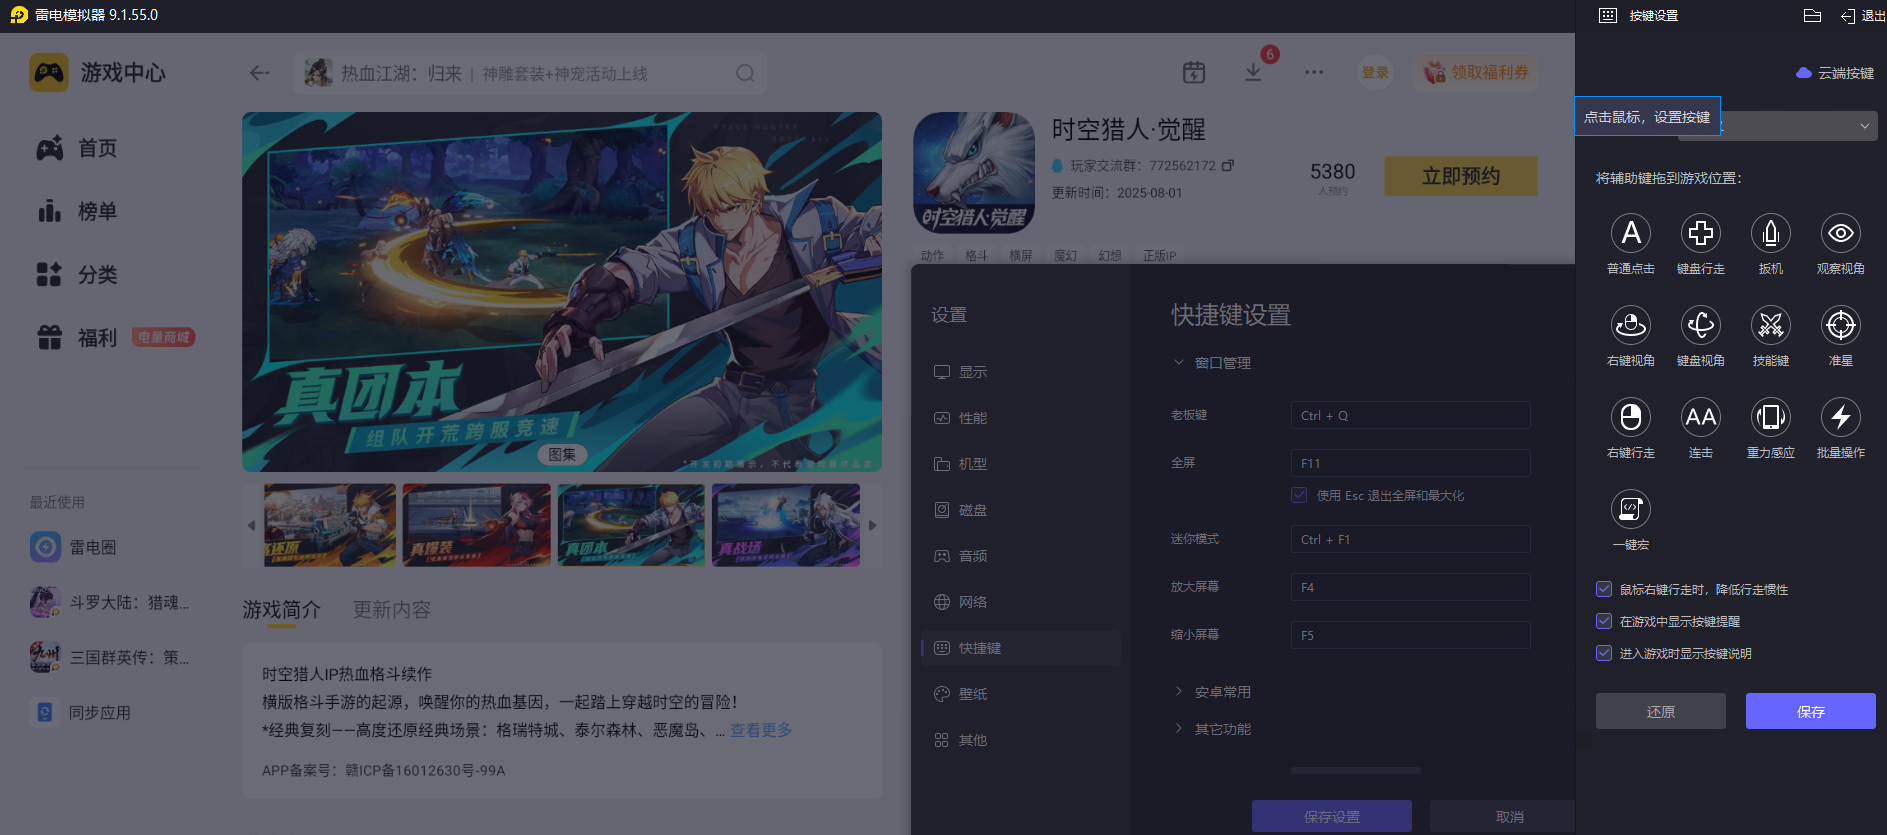The width and height of the screenshot is (1887, 835).
Task: Open 网络 network settings tab
Action: click(1020, 602)
